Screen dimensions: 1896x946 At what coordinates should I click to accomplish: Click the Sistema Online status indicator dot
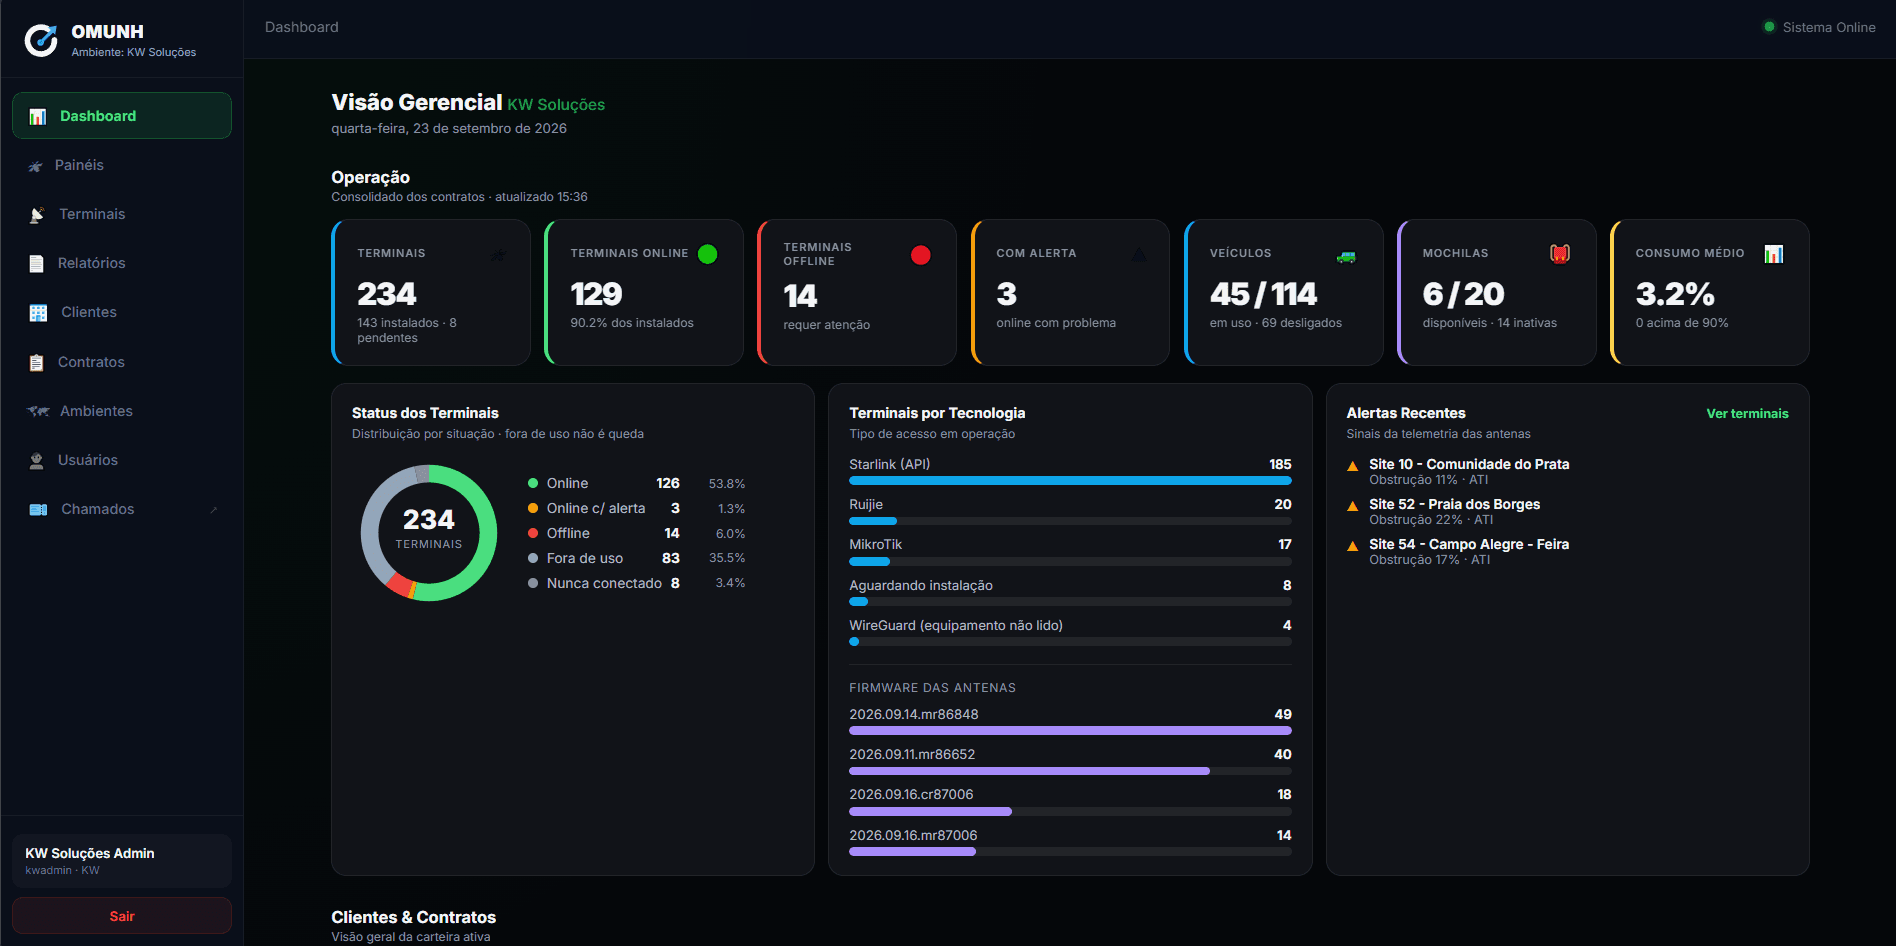point(1769,27)
